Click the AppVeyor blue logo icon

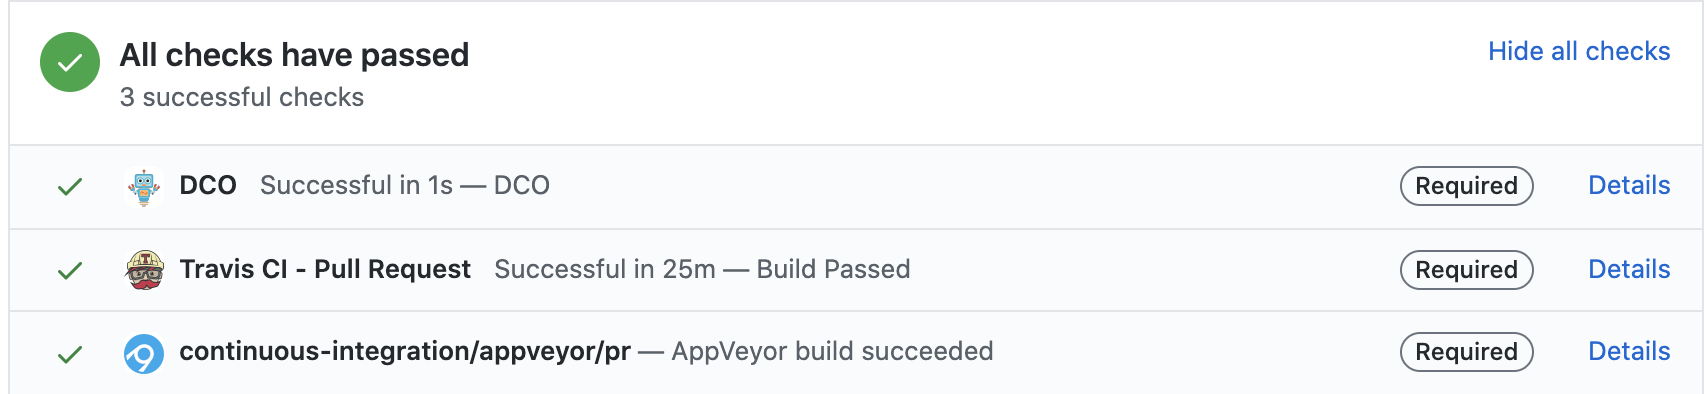pyautogui.click(x=144, y=354)
